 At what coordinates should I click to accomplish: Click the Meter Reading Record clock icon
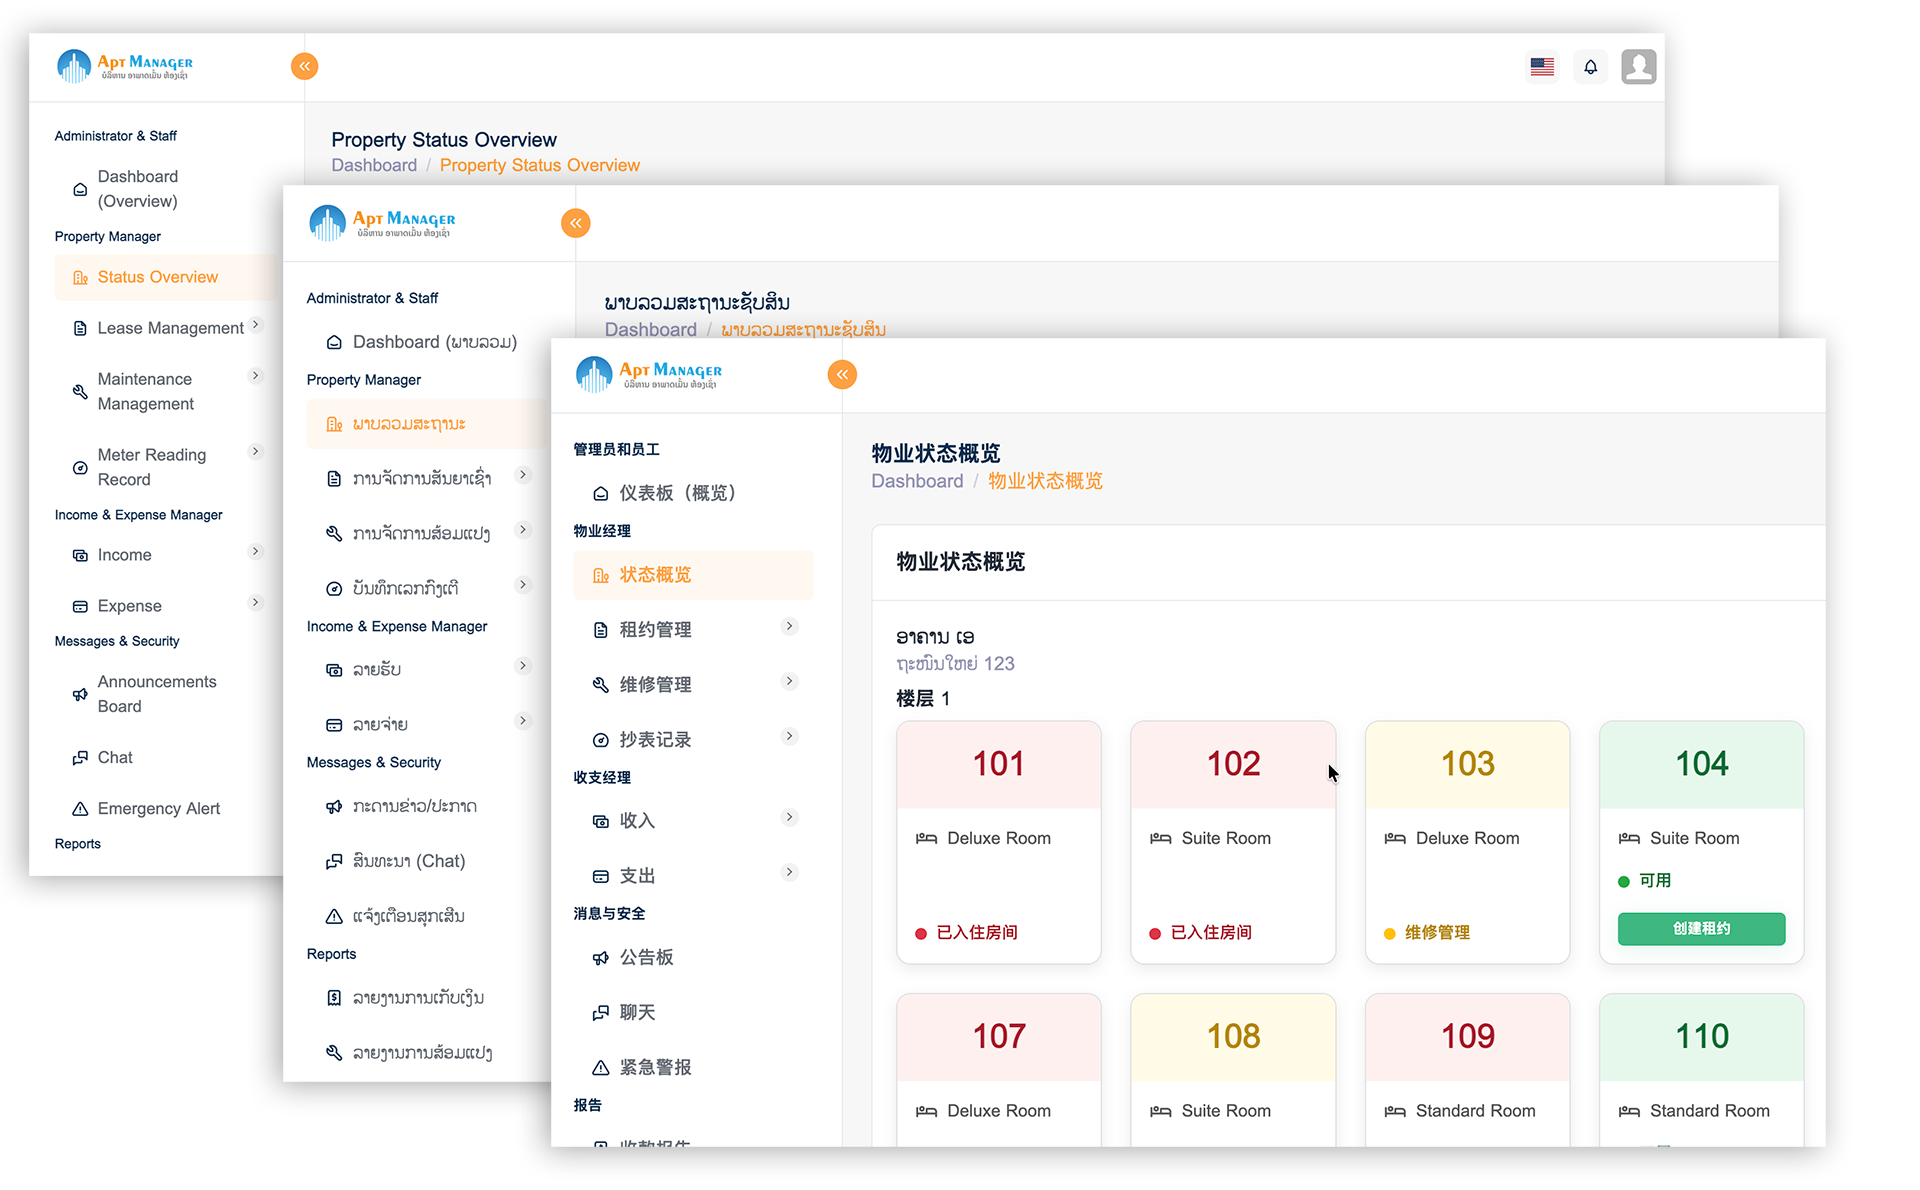coord(80,467)
